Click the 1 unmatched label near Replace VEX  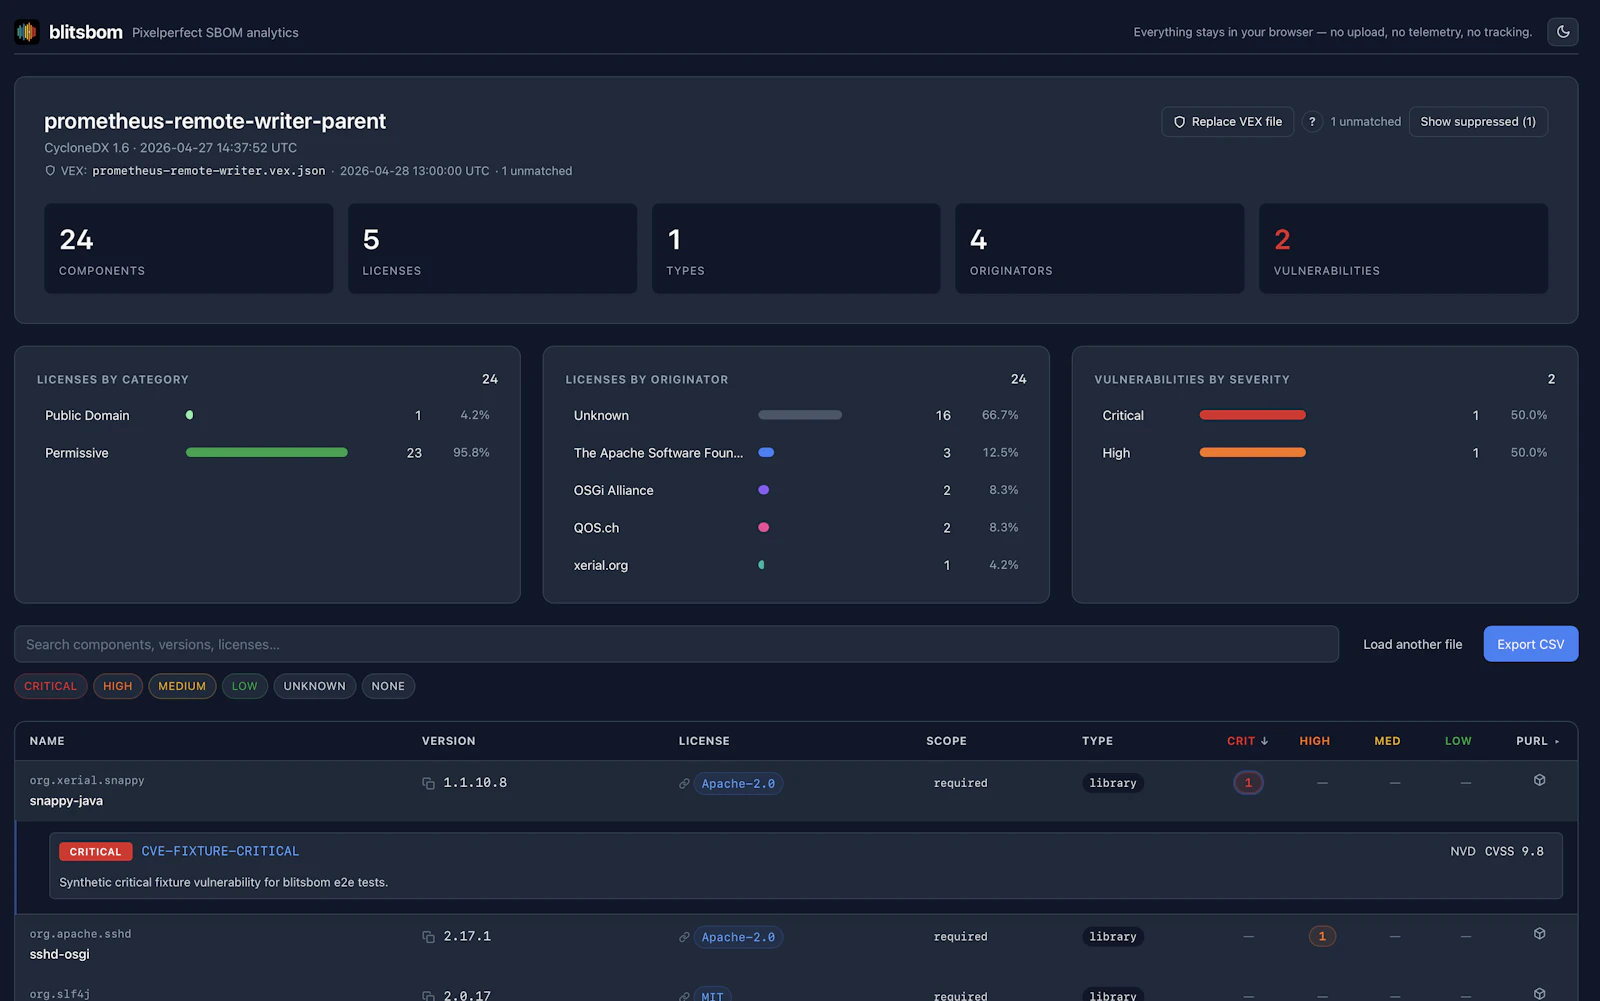tap(1365, 122)
